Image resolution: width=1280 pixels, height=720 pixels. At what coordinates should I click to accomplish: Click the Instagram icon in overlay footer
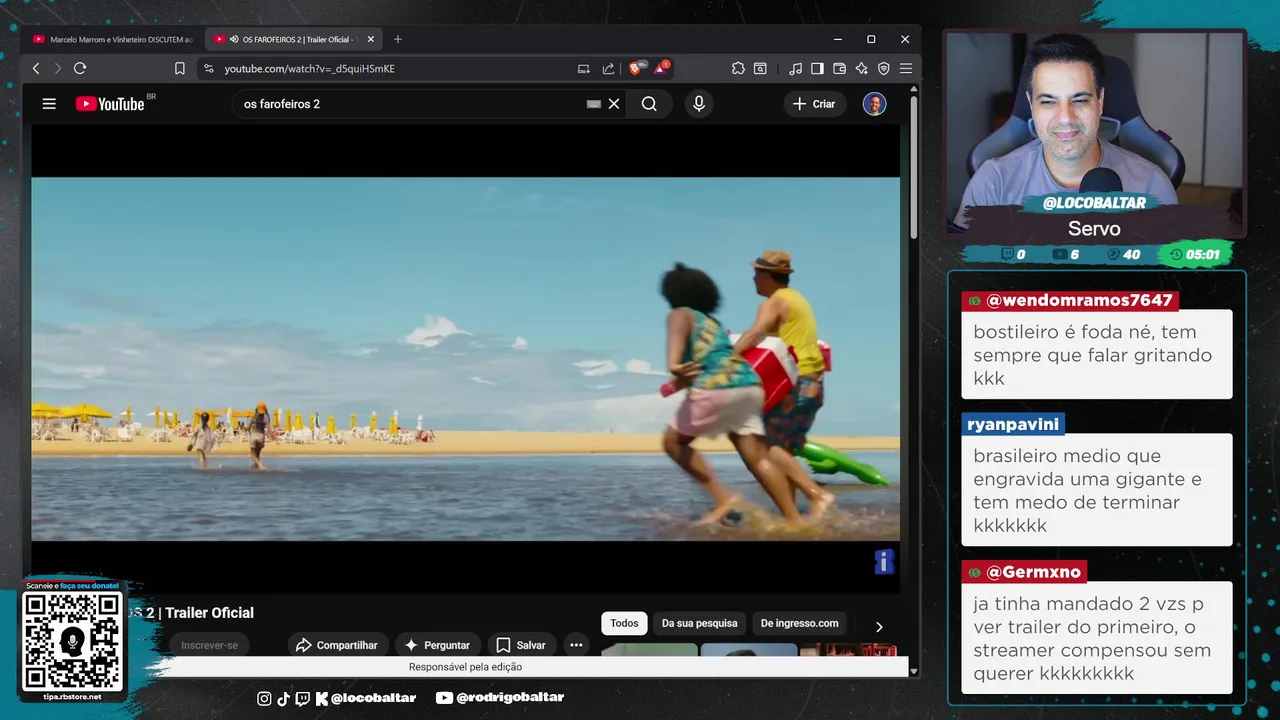[x=264, y=698]
